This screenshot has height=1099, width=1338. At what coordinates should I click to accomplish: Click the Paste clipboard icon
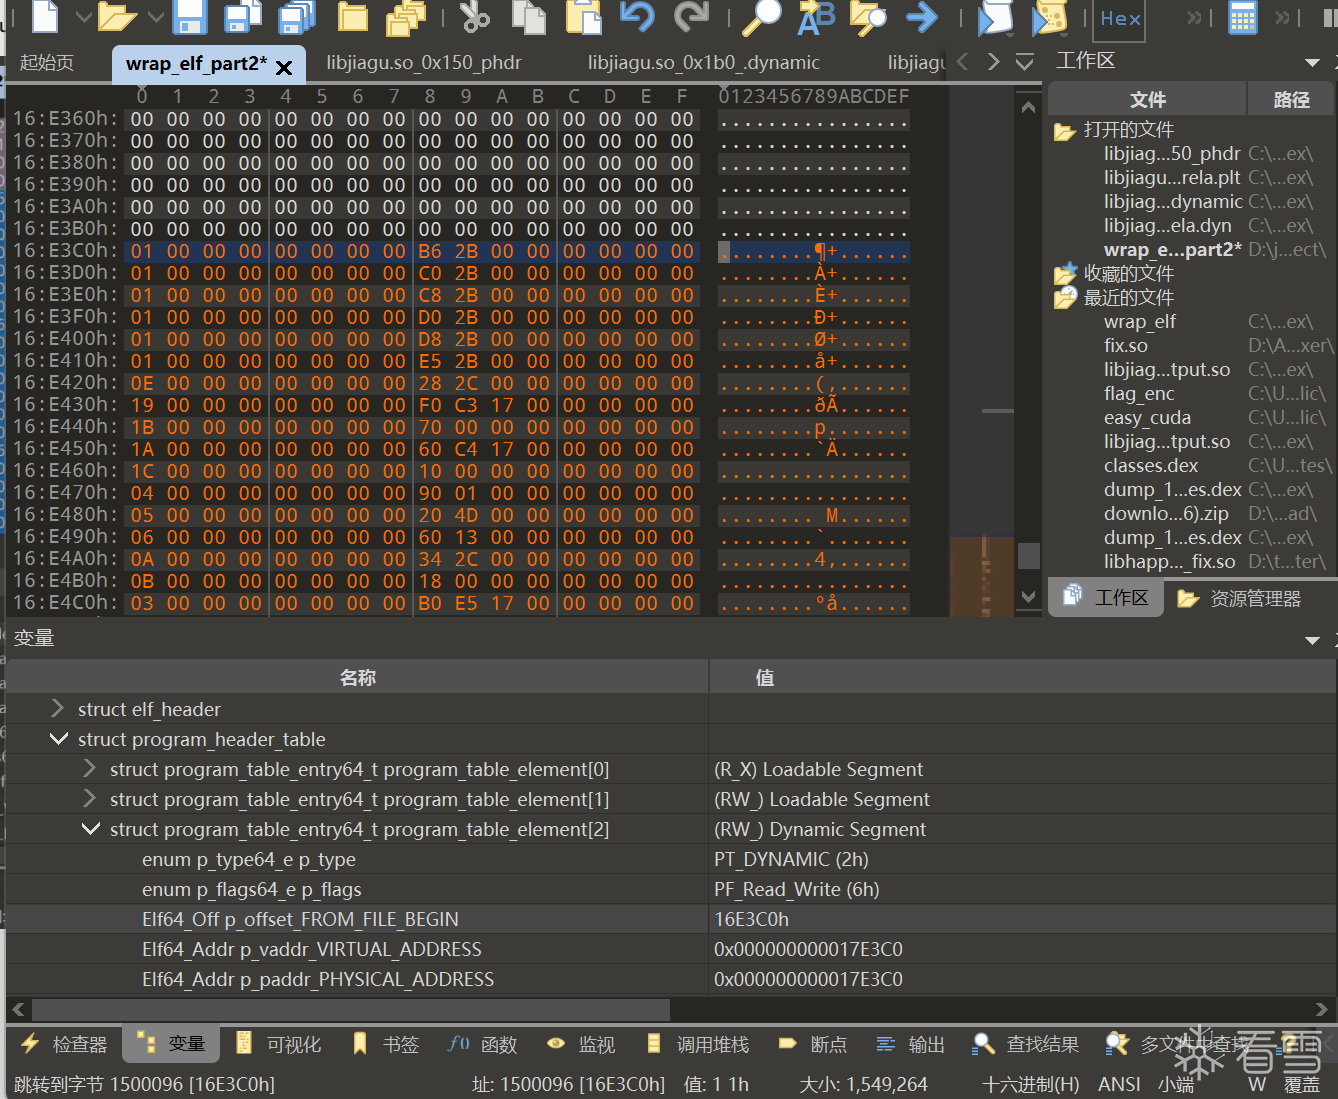point(583,17)
